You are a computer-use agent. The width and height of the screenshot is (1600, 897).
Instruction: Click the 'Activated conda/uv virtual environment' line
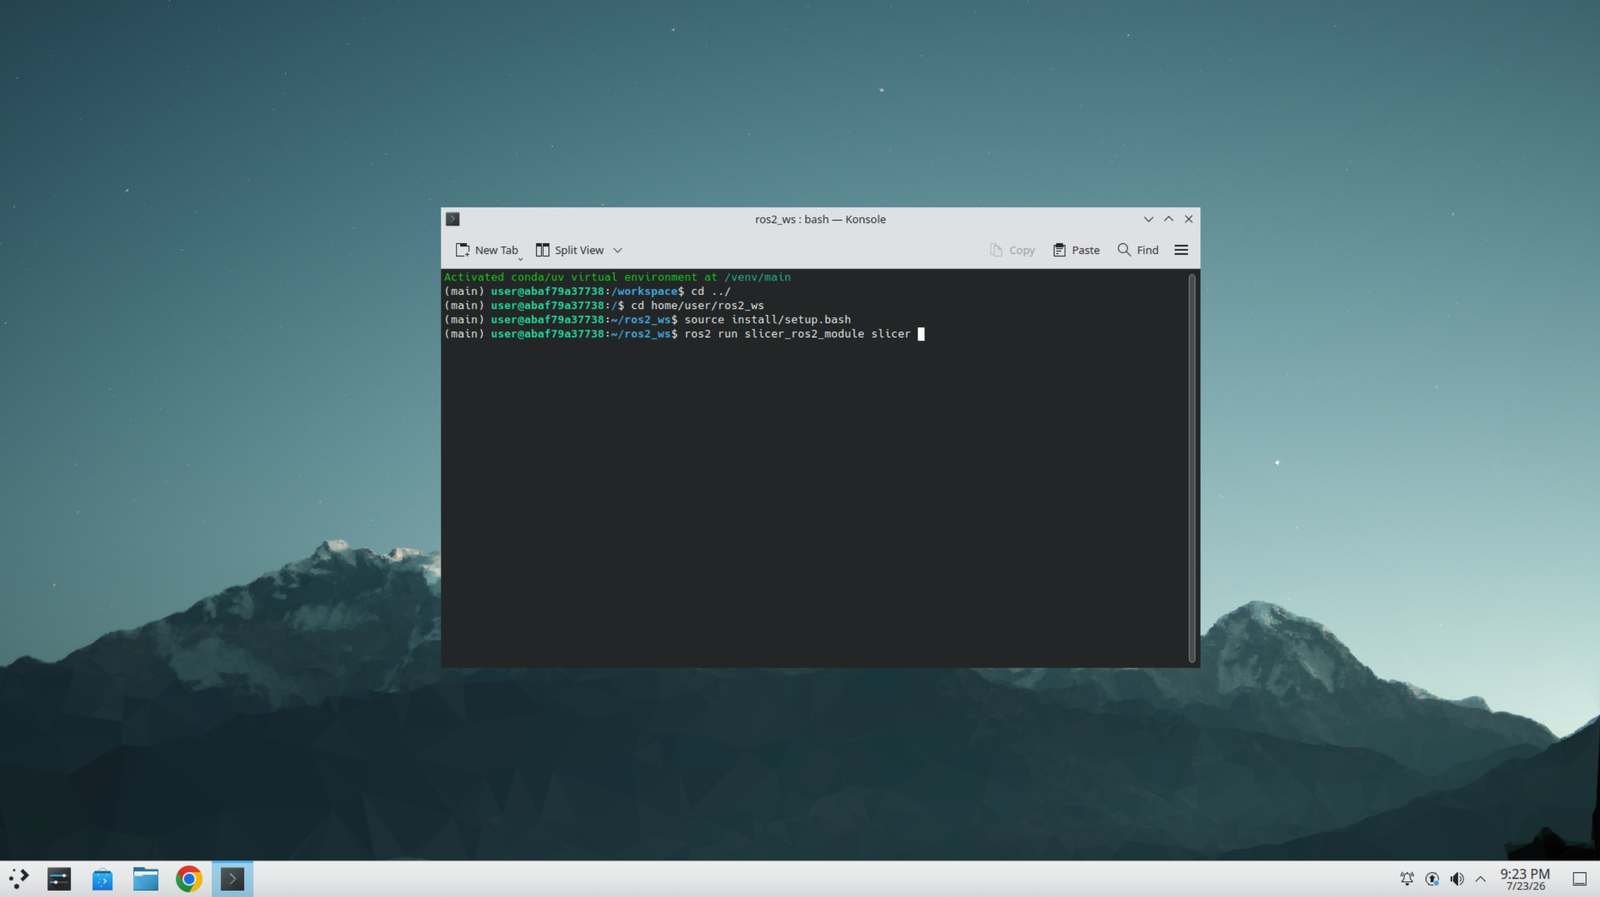coord(617,277)
